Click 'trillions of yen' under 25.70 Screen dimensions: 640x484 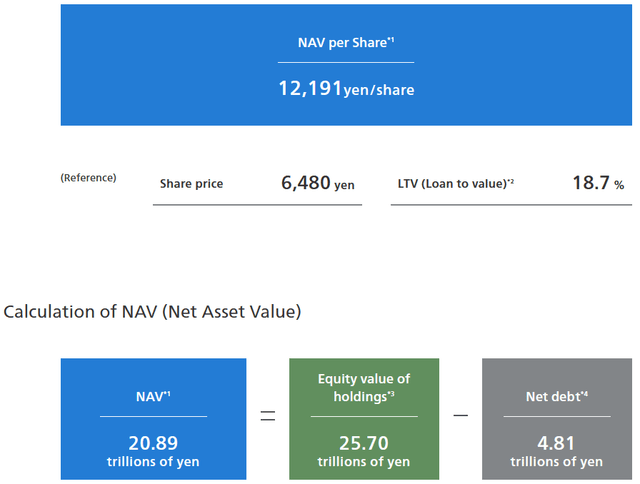[364, 462]
